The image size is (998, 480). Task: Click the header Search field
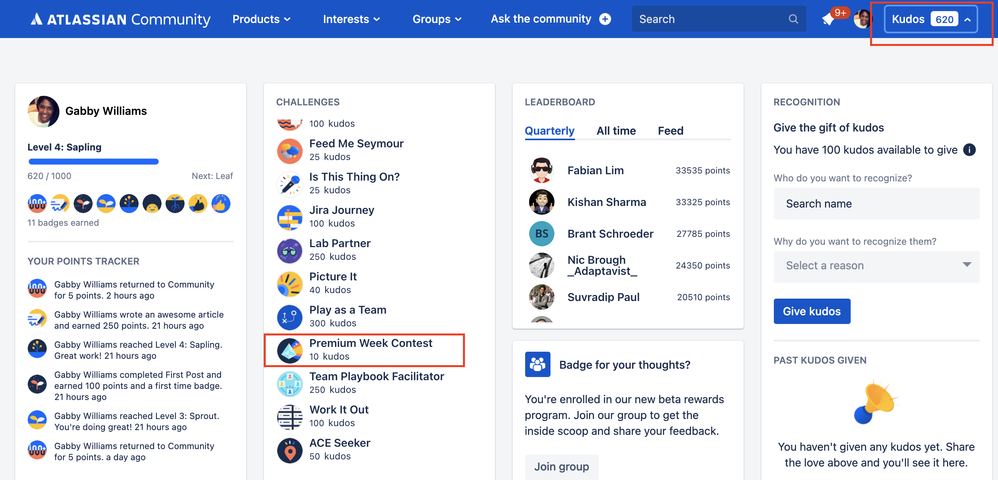click(x=719, y=19)
